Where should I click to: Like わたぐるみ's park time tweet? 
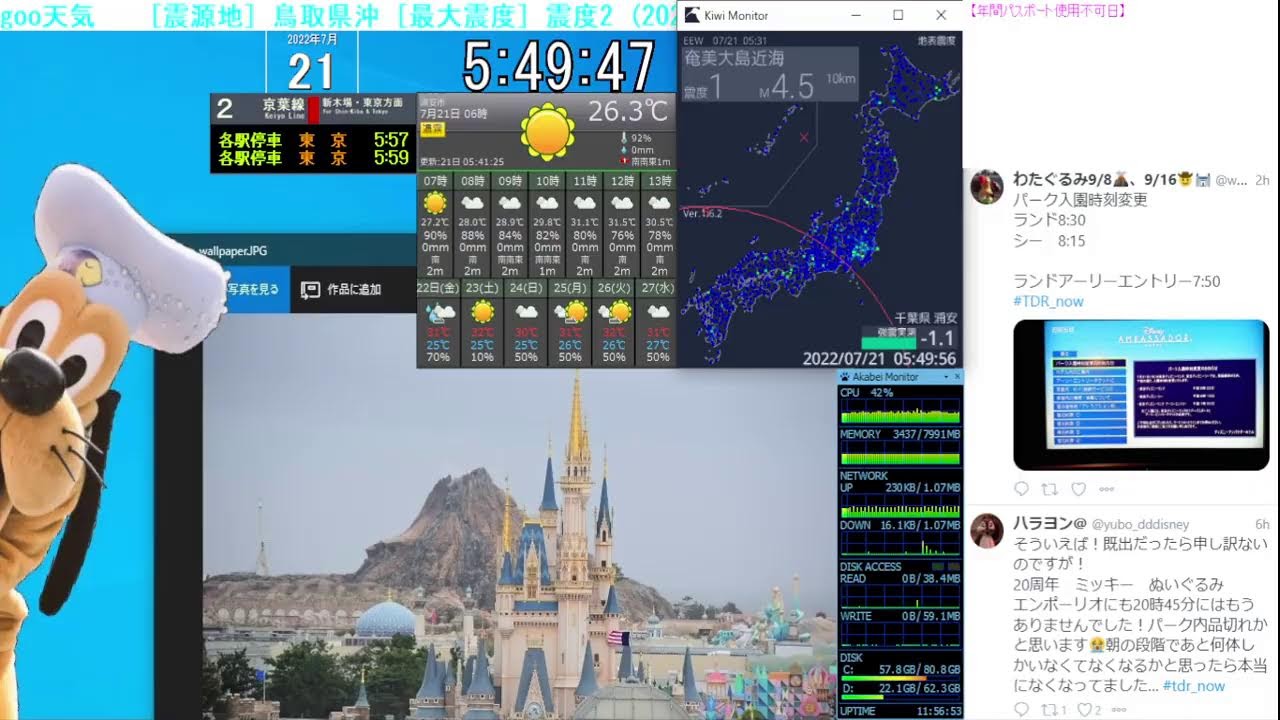(x=1078, y=489)
